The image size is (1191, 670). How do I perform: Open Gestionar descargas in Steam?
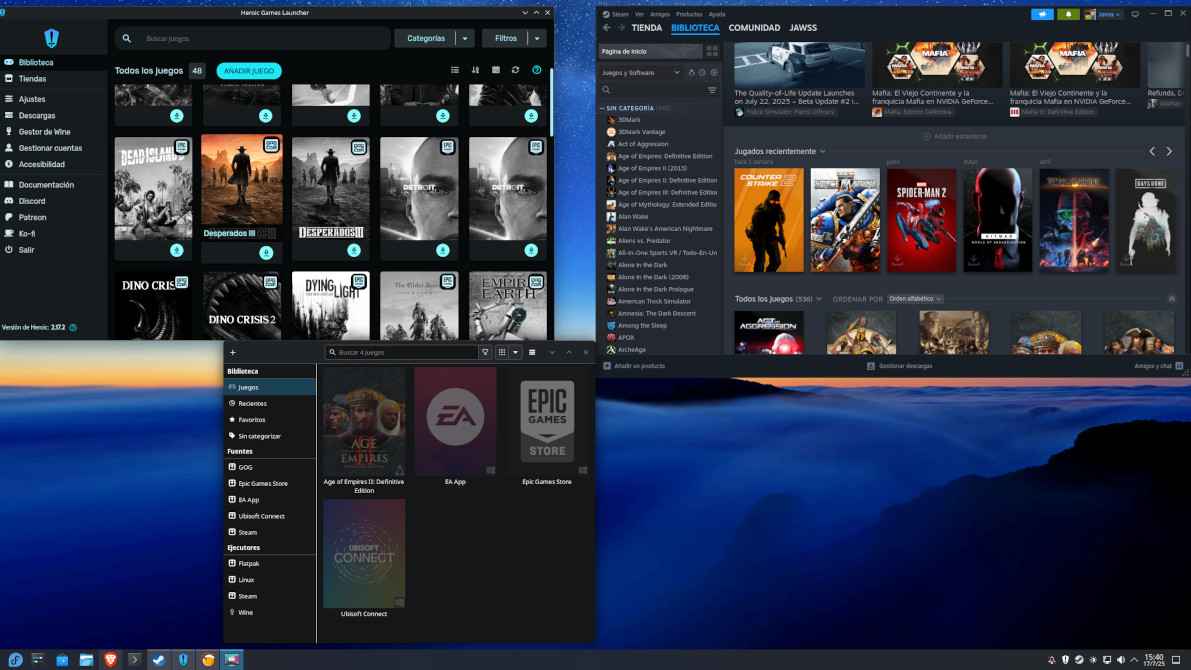(x=900, y=366)
